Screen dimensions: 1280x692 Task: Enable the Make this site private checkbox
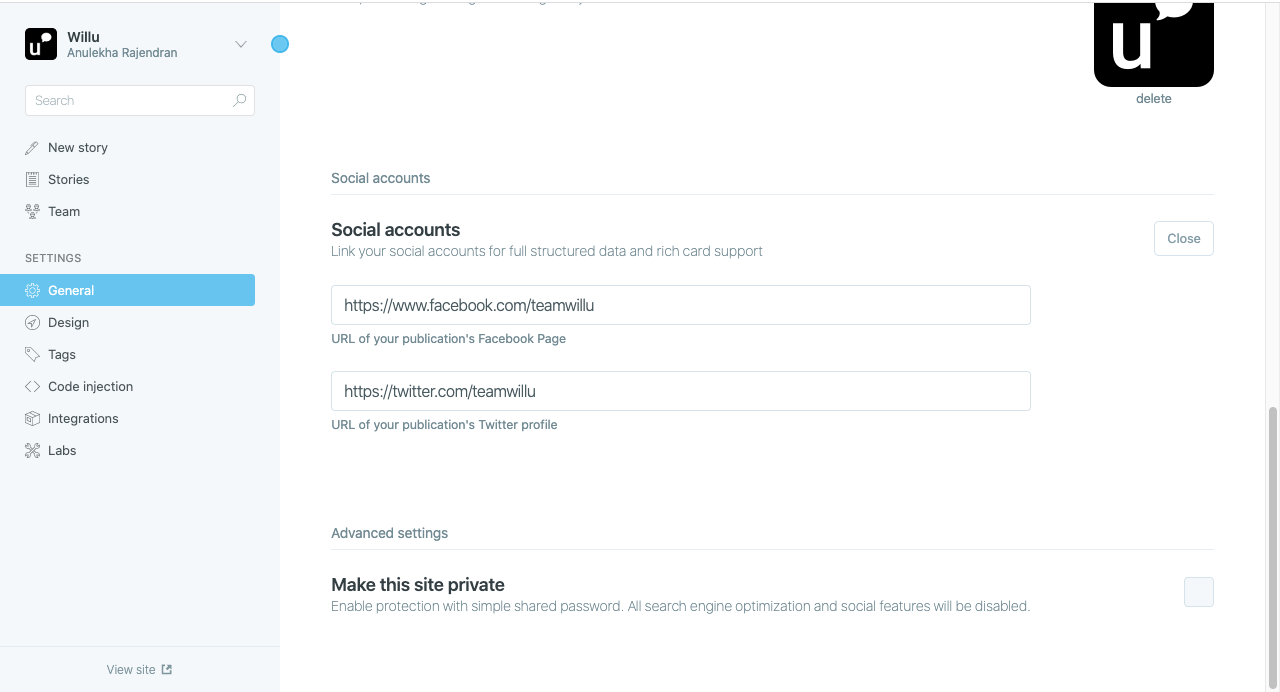tap(1199, 592)
